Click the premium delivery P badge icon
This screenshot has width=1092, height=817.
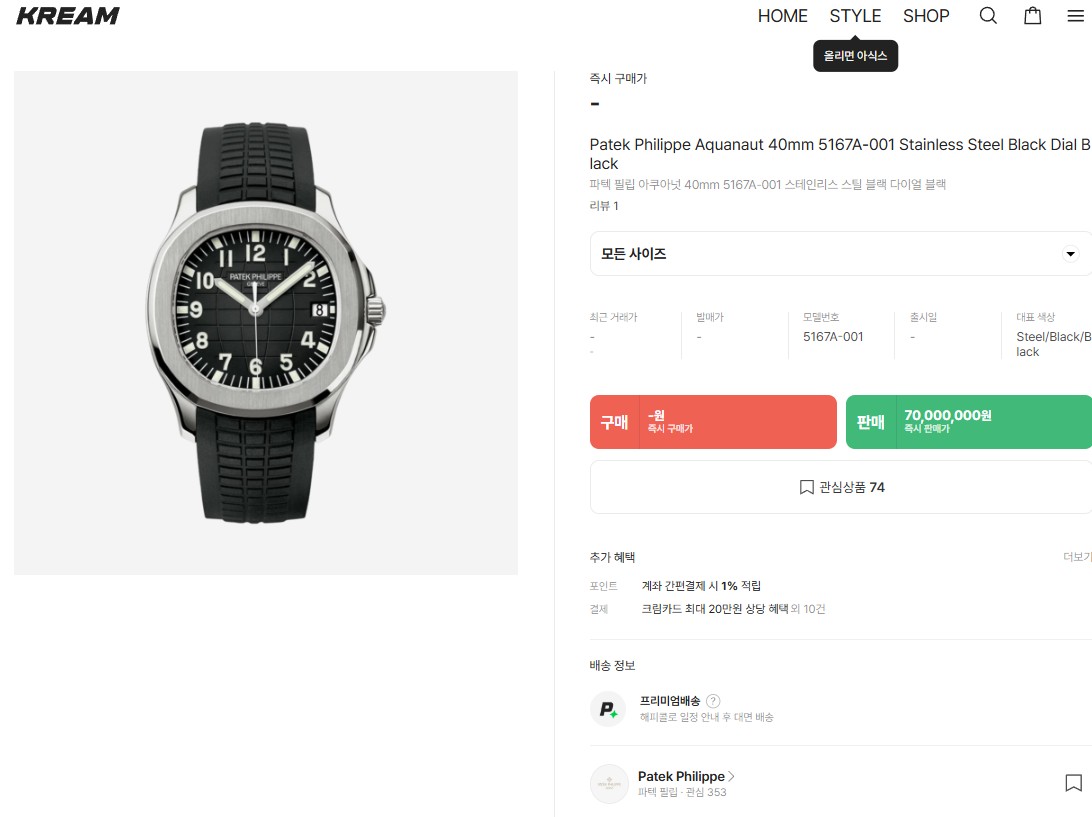click(608, 709)
